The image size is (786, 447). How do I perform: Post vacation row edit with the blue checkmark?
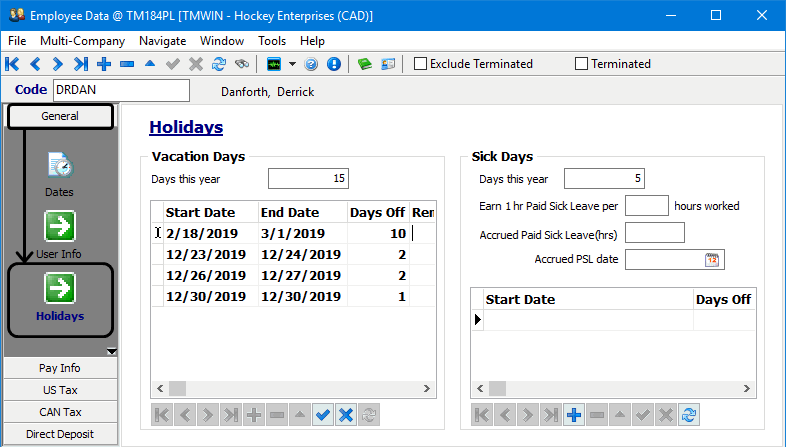point(322,415)
